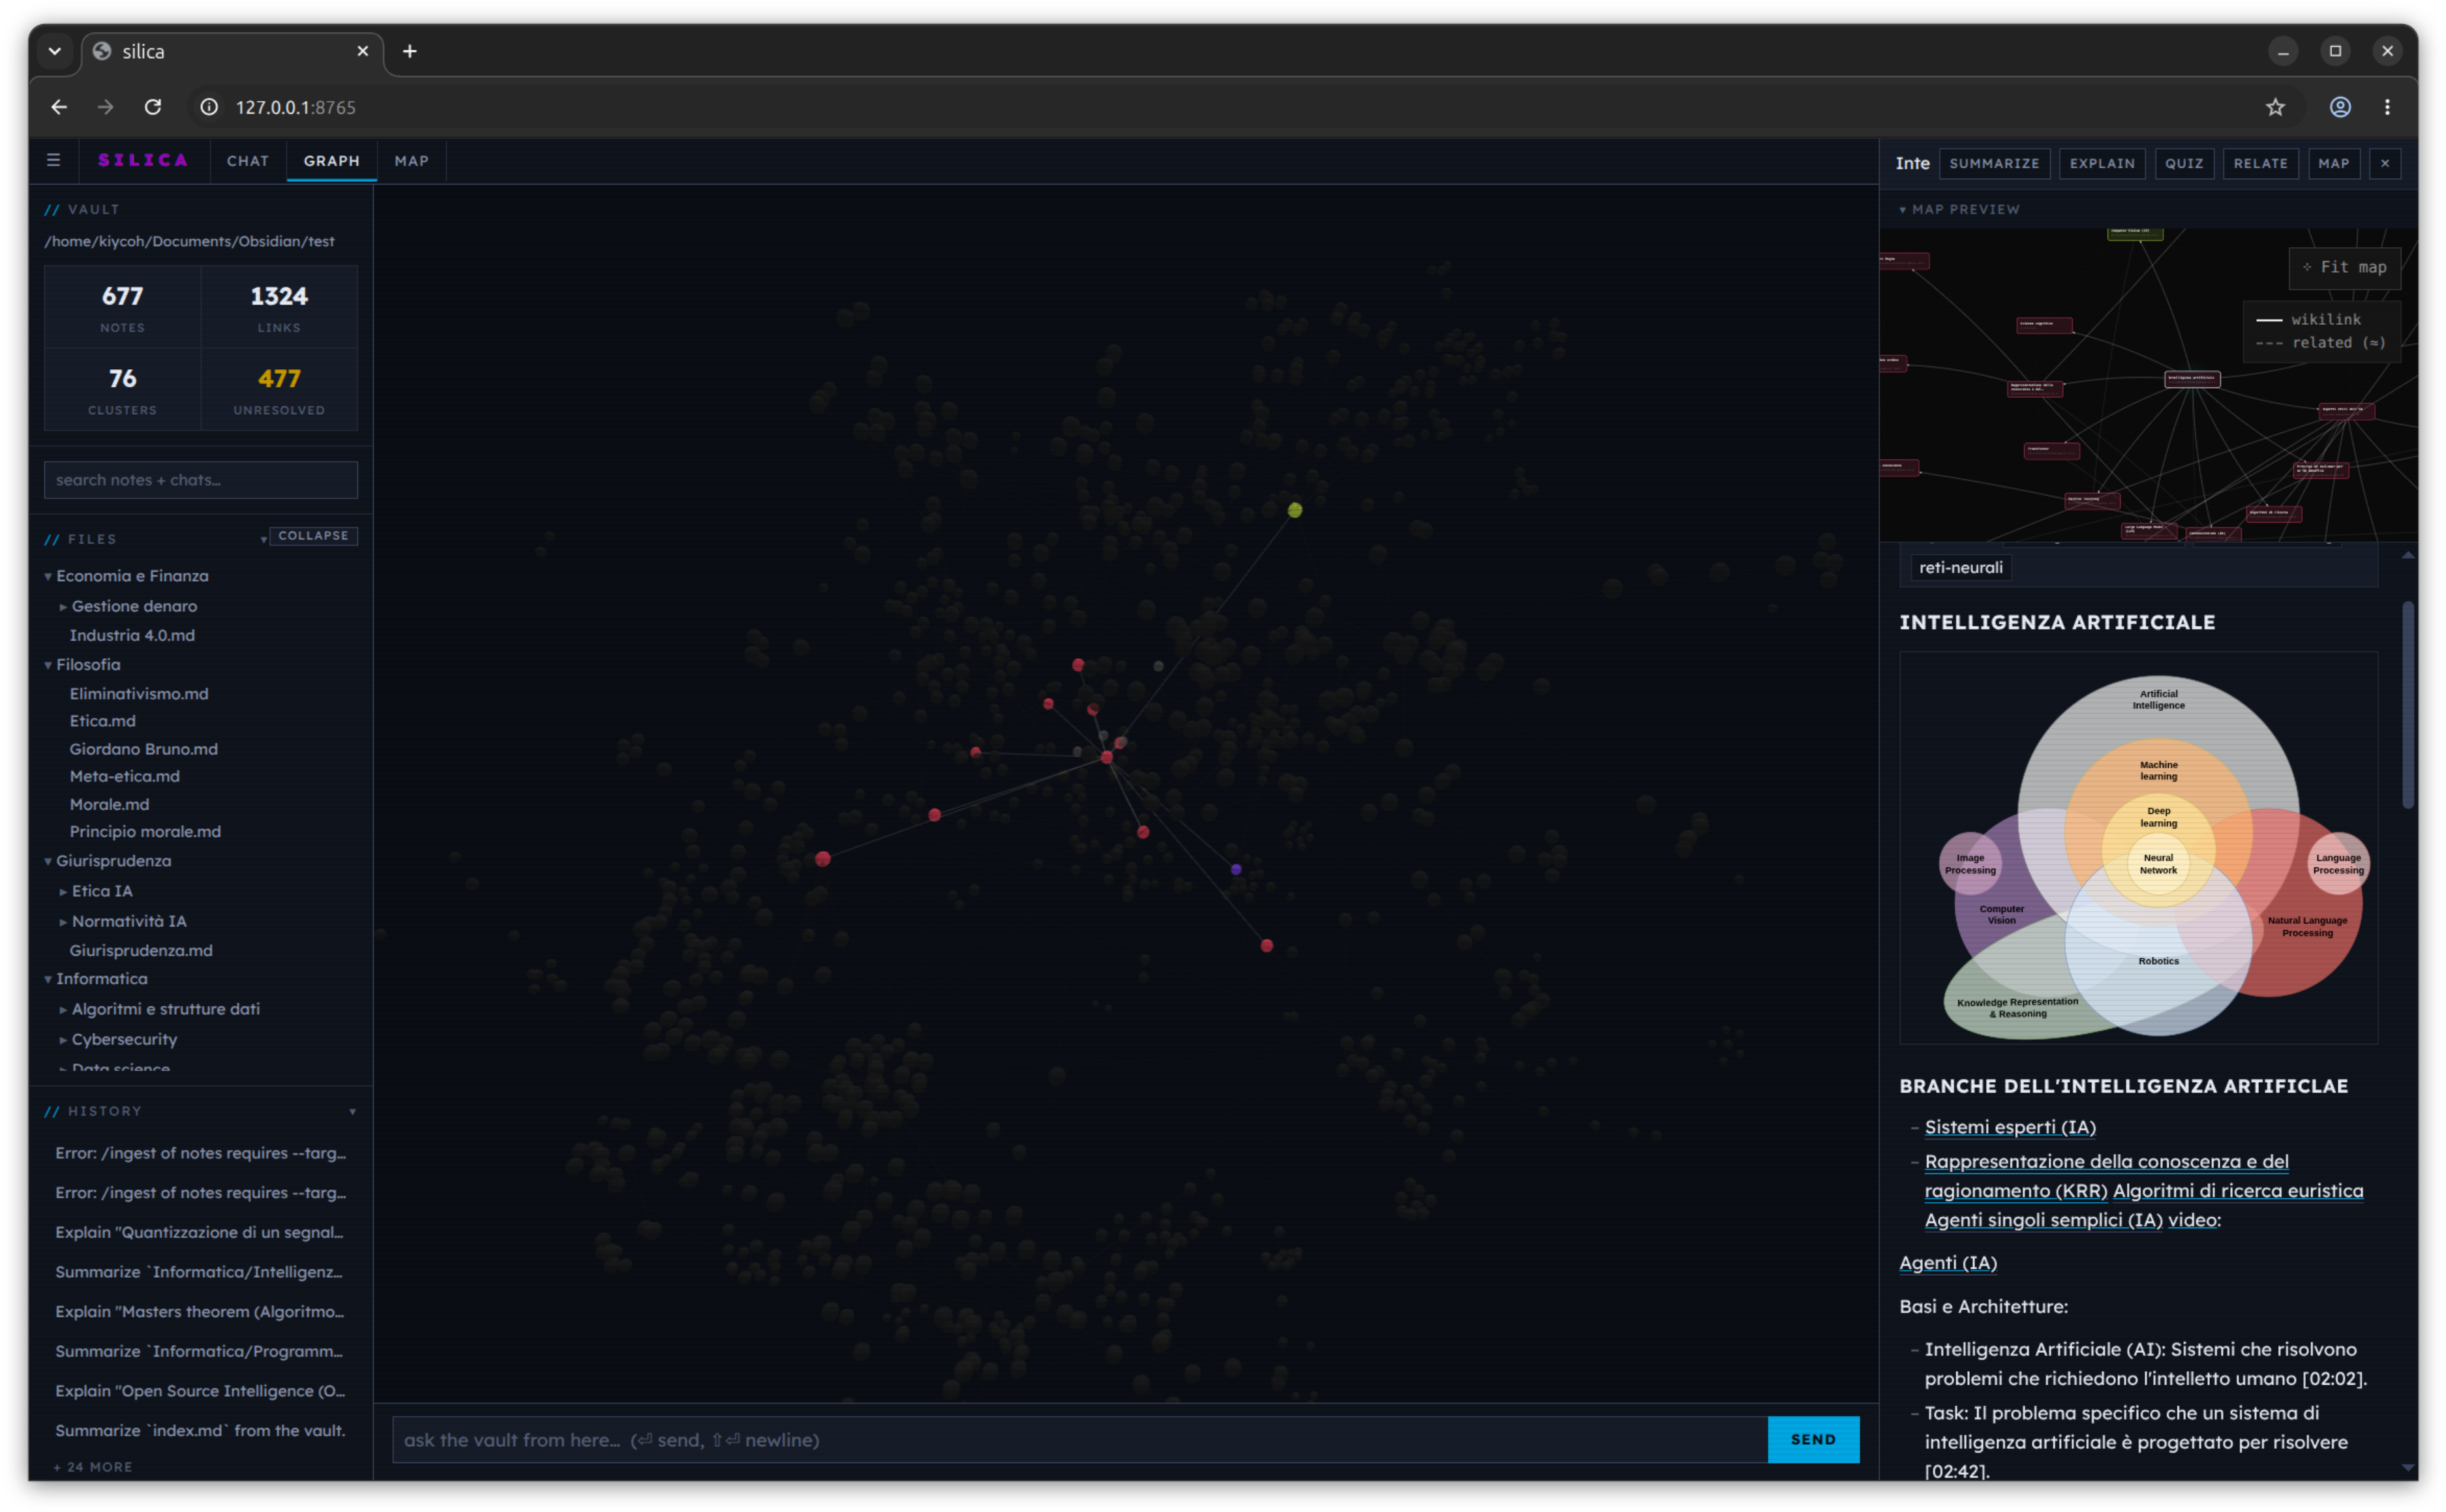This screenshot has height=1512, width=2446.
Task: Click COLLAPSE in the files section
Action: coord(313,536)
